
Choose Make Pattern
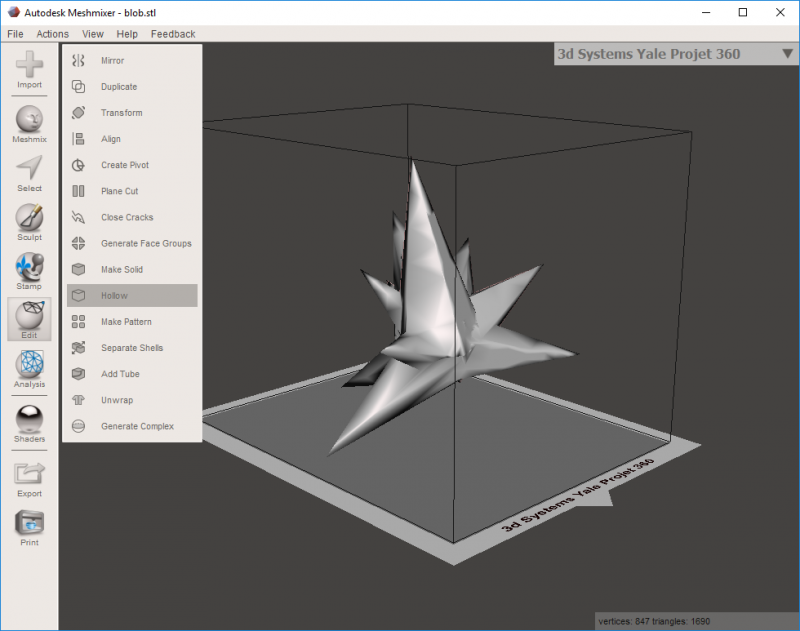132,322
